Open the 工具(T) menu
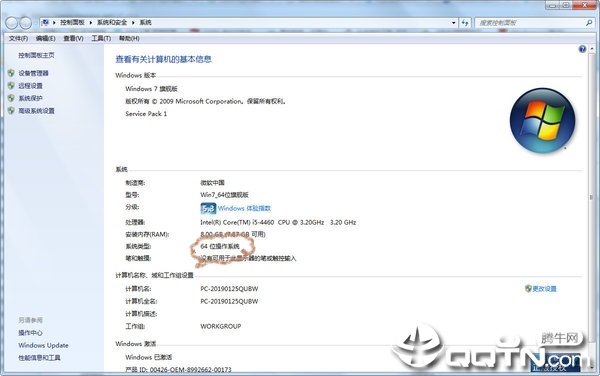Viewport: 600px width, 376px height. [101, 38]
